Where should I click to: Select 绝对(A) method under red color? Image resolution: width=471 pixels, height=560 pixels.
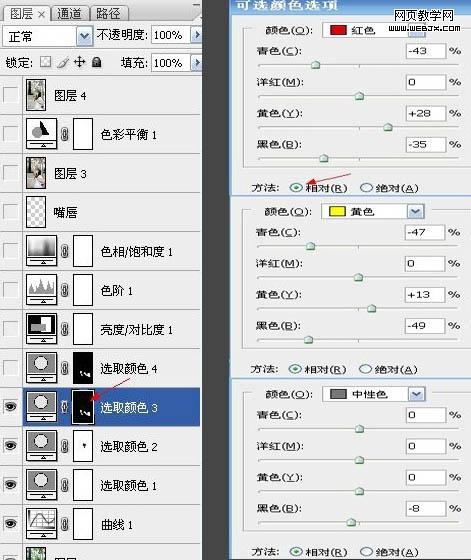[x=366, y=188]
